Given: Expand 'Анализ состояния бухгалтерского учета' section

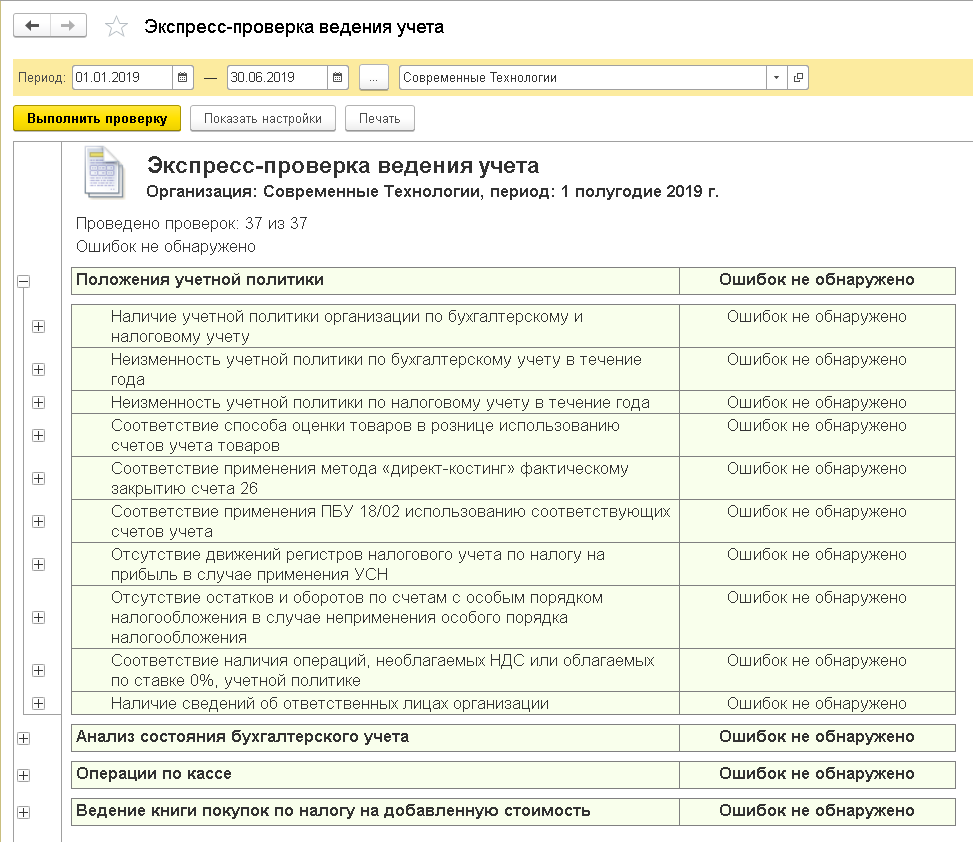Looking at the screenshot, I should tap(23, 739).
